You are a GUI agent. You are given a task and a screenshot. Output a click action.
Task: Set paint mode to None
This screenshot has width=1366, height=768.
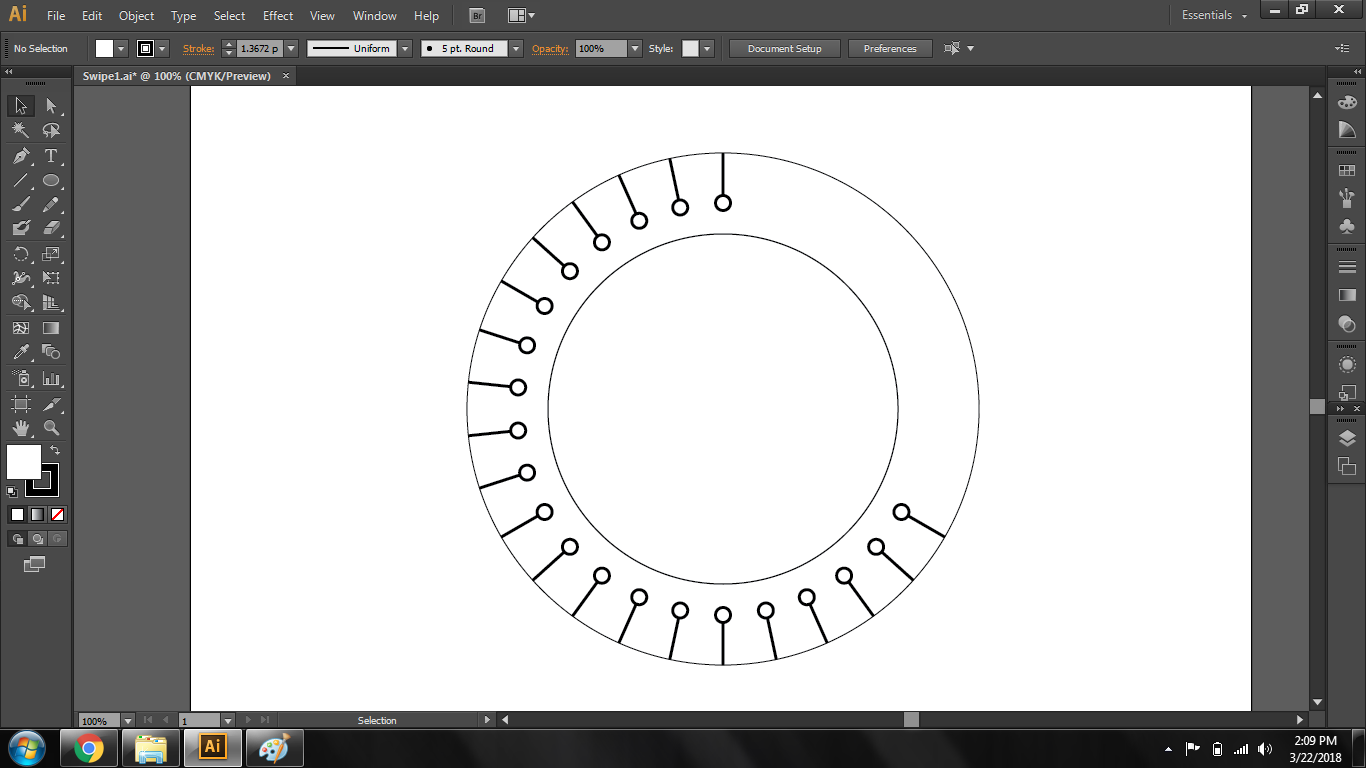pos(57,515)
